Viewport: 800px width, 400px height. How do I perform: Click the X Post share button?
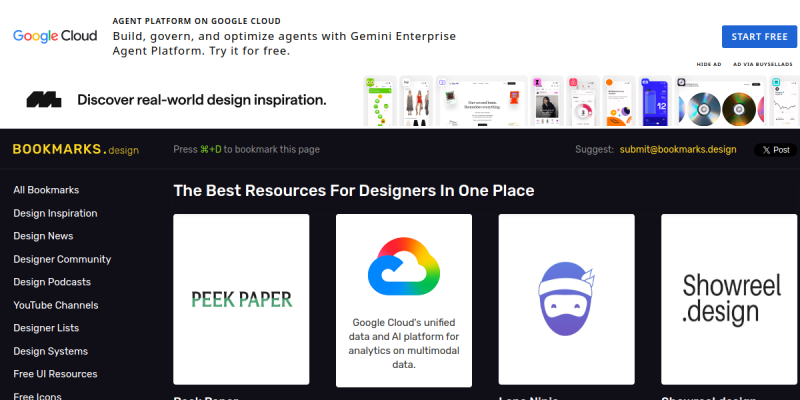click(776, 150)
